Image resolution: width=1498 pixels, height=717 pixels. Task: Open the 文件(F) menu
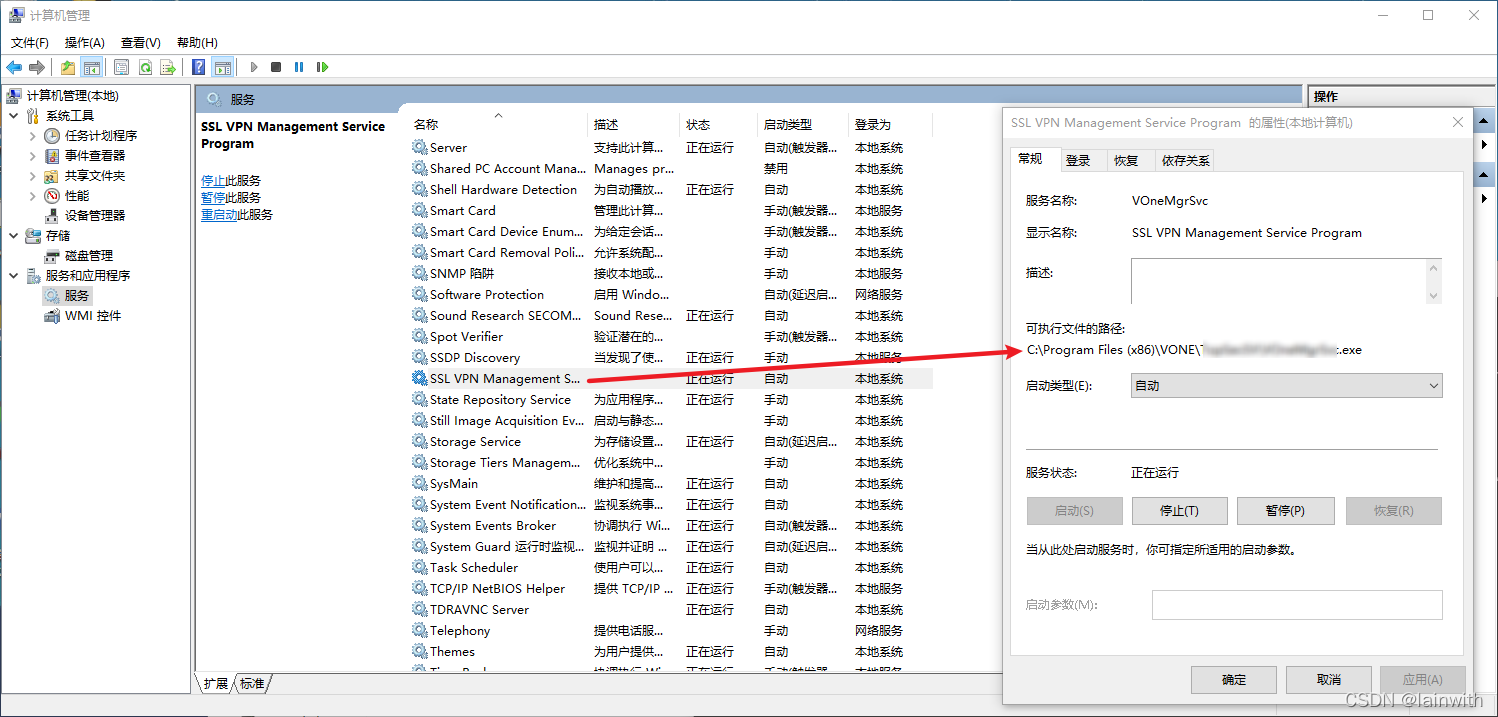click(x=30, y=43)
